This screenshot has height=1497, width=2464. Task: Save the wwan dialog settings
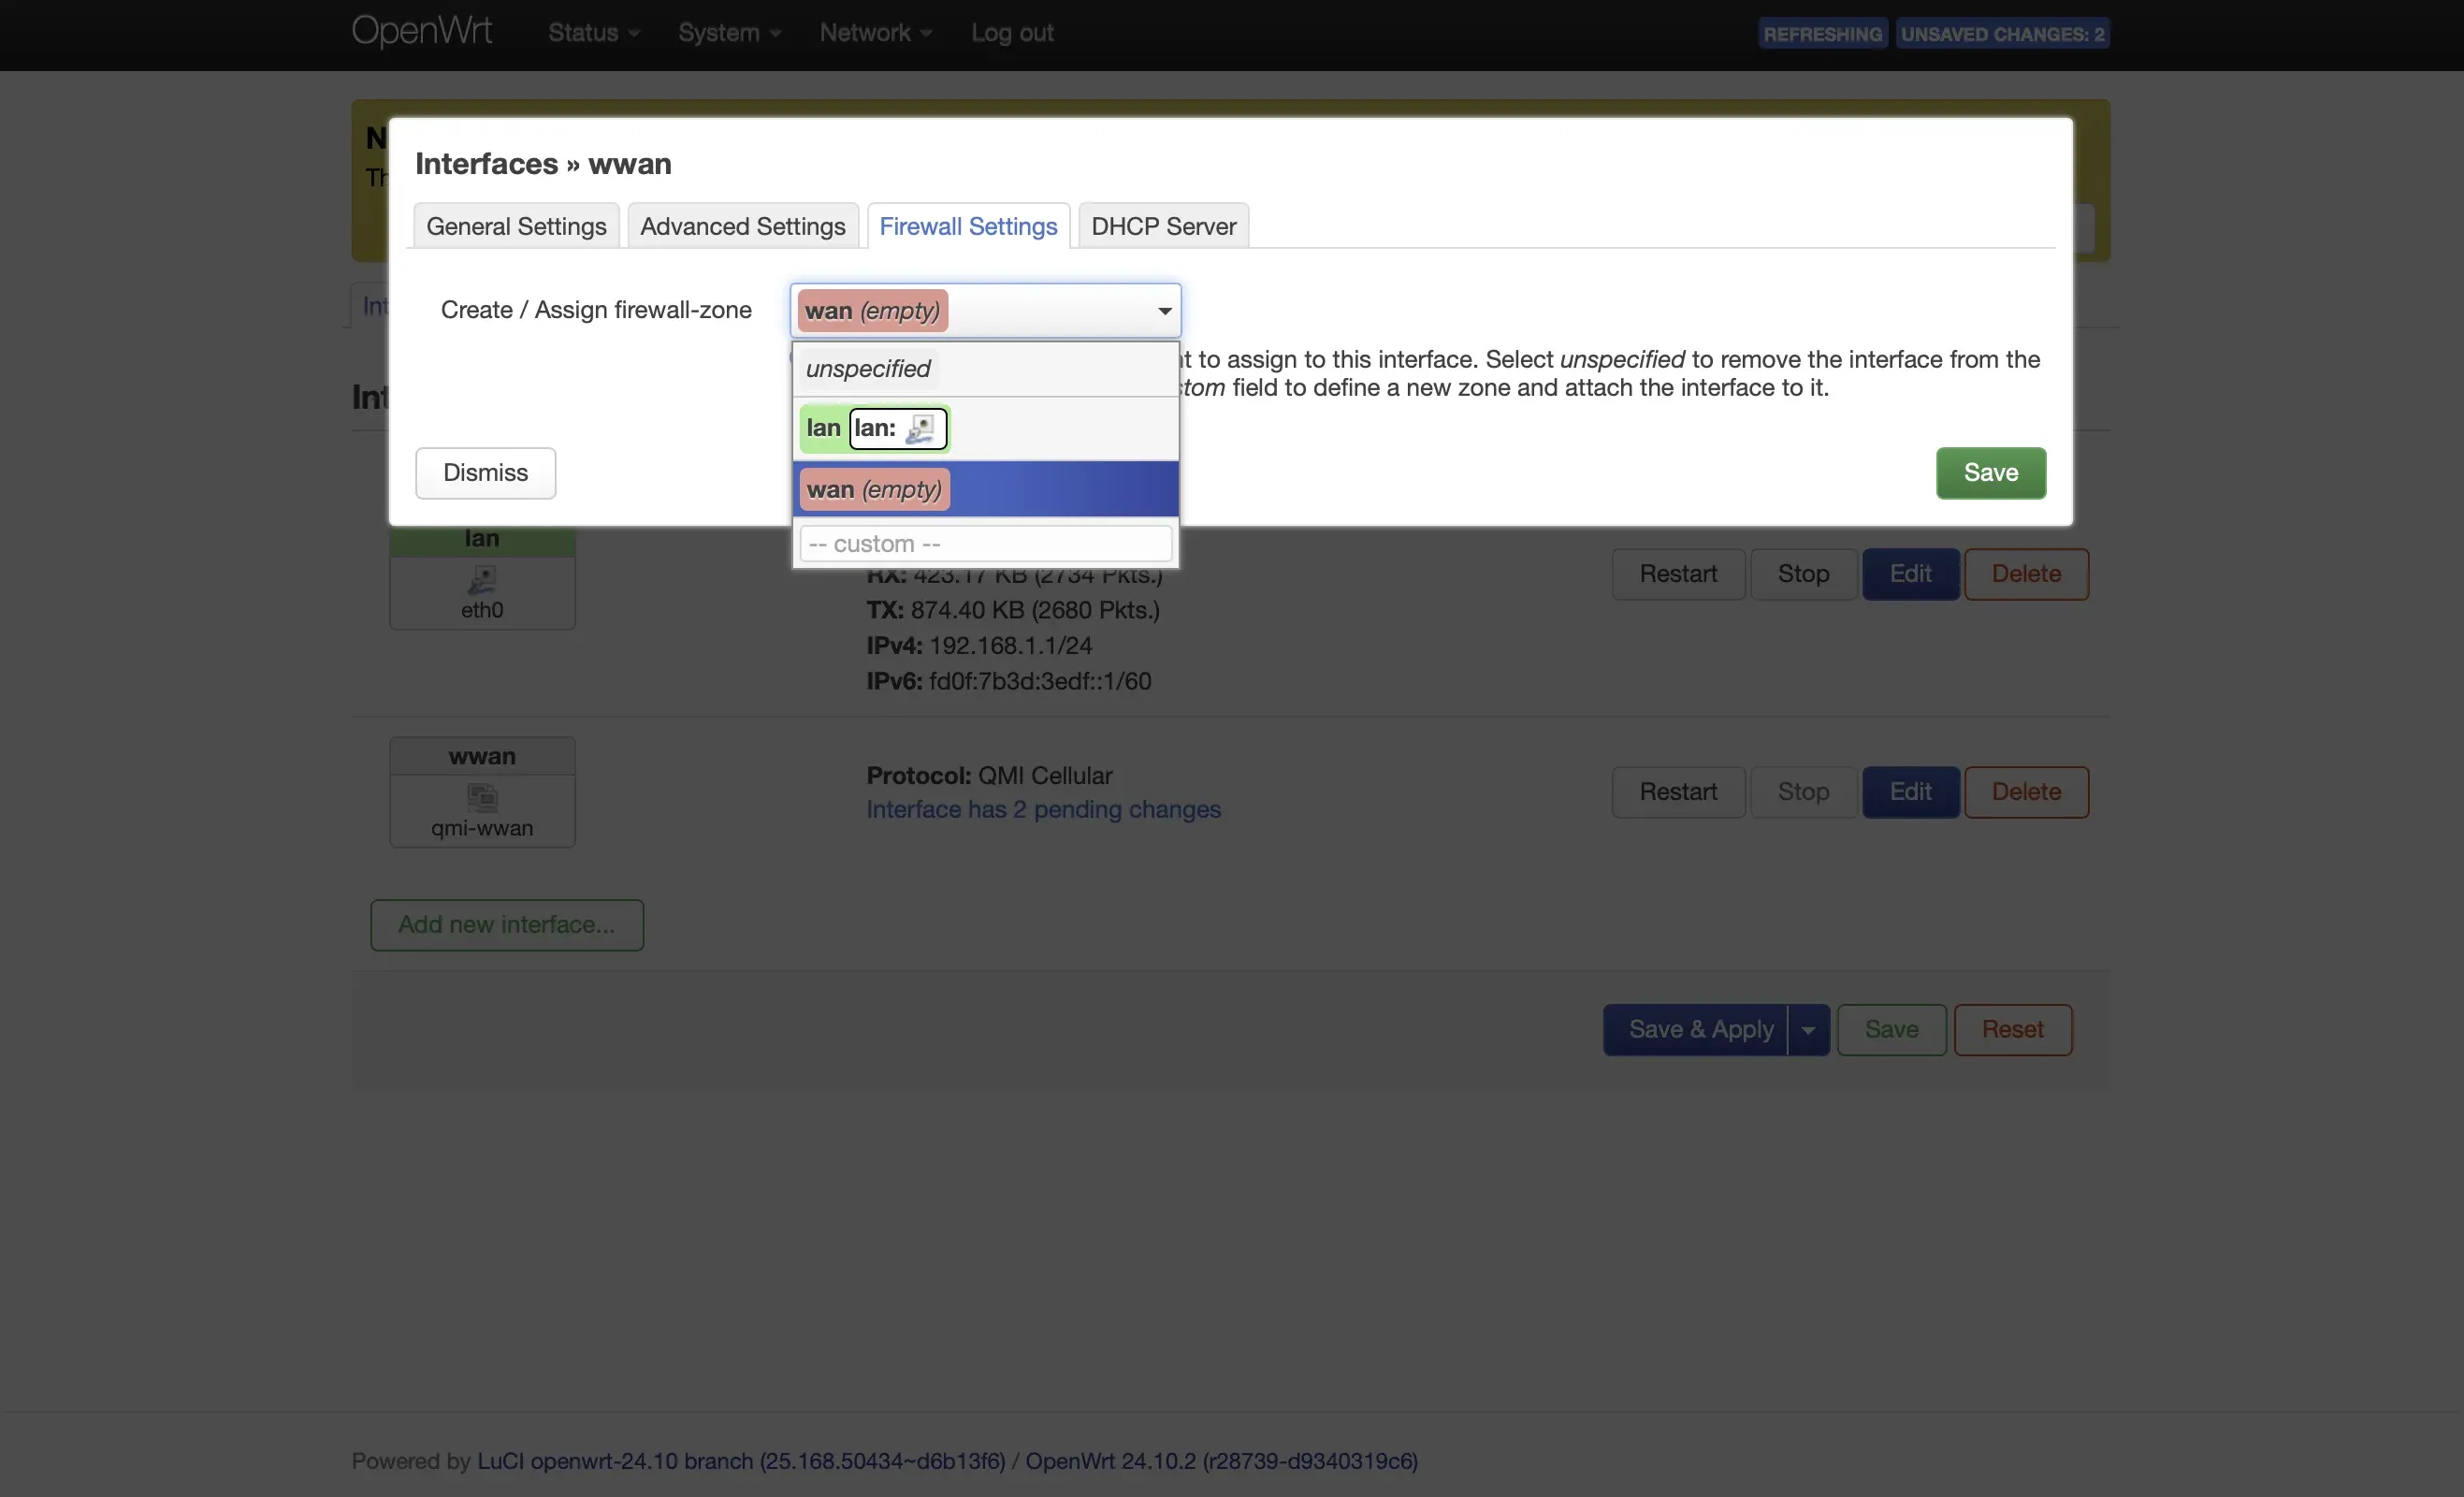pos(1991,473)
